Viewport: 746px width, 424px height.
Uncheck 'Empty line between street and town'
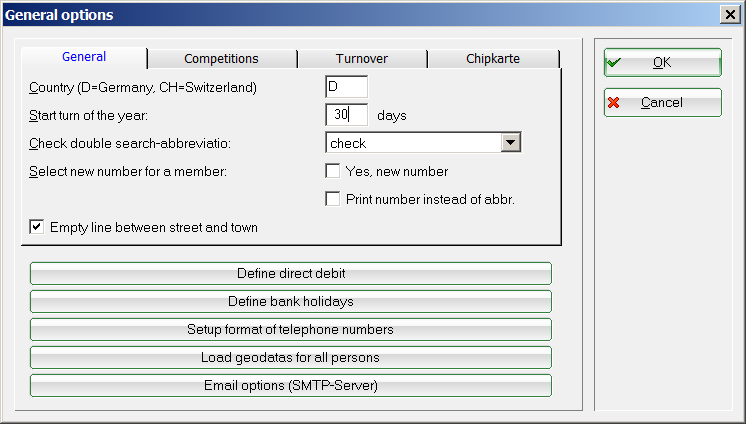click(37, 227)
